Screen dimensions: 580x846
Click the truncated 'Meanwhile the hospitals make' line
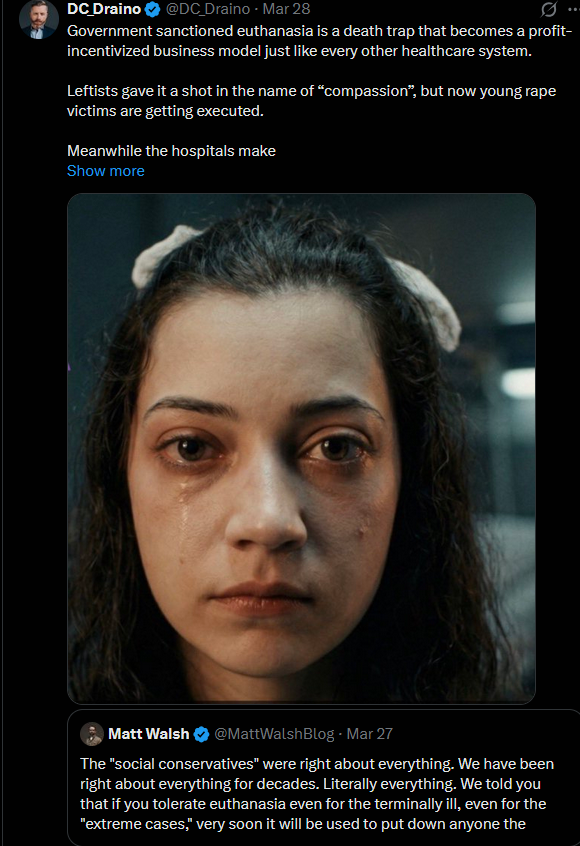[x=171, y=151]
